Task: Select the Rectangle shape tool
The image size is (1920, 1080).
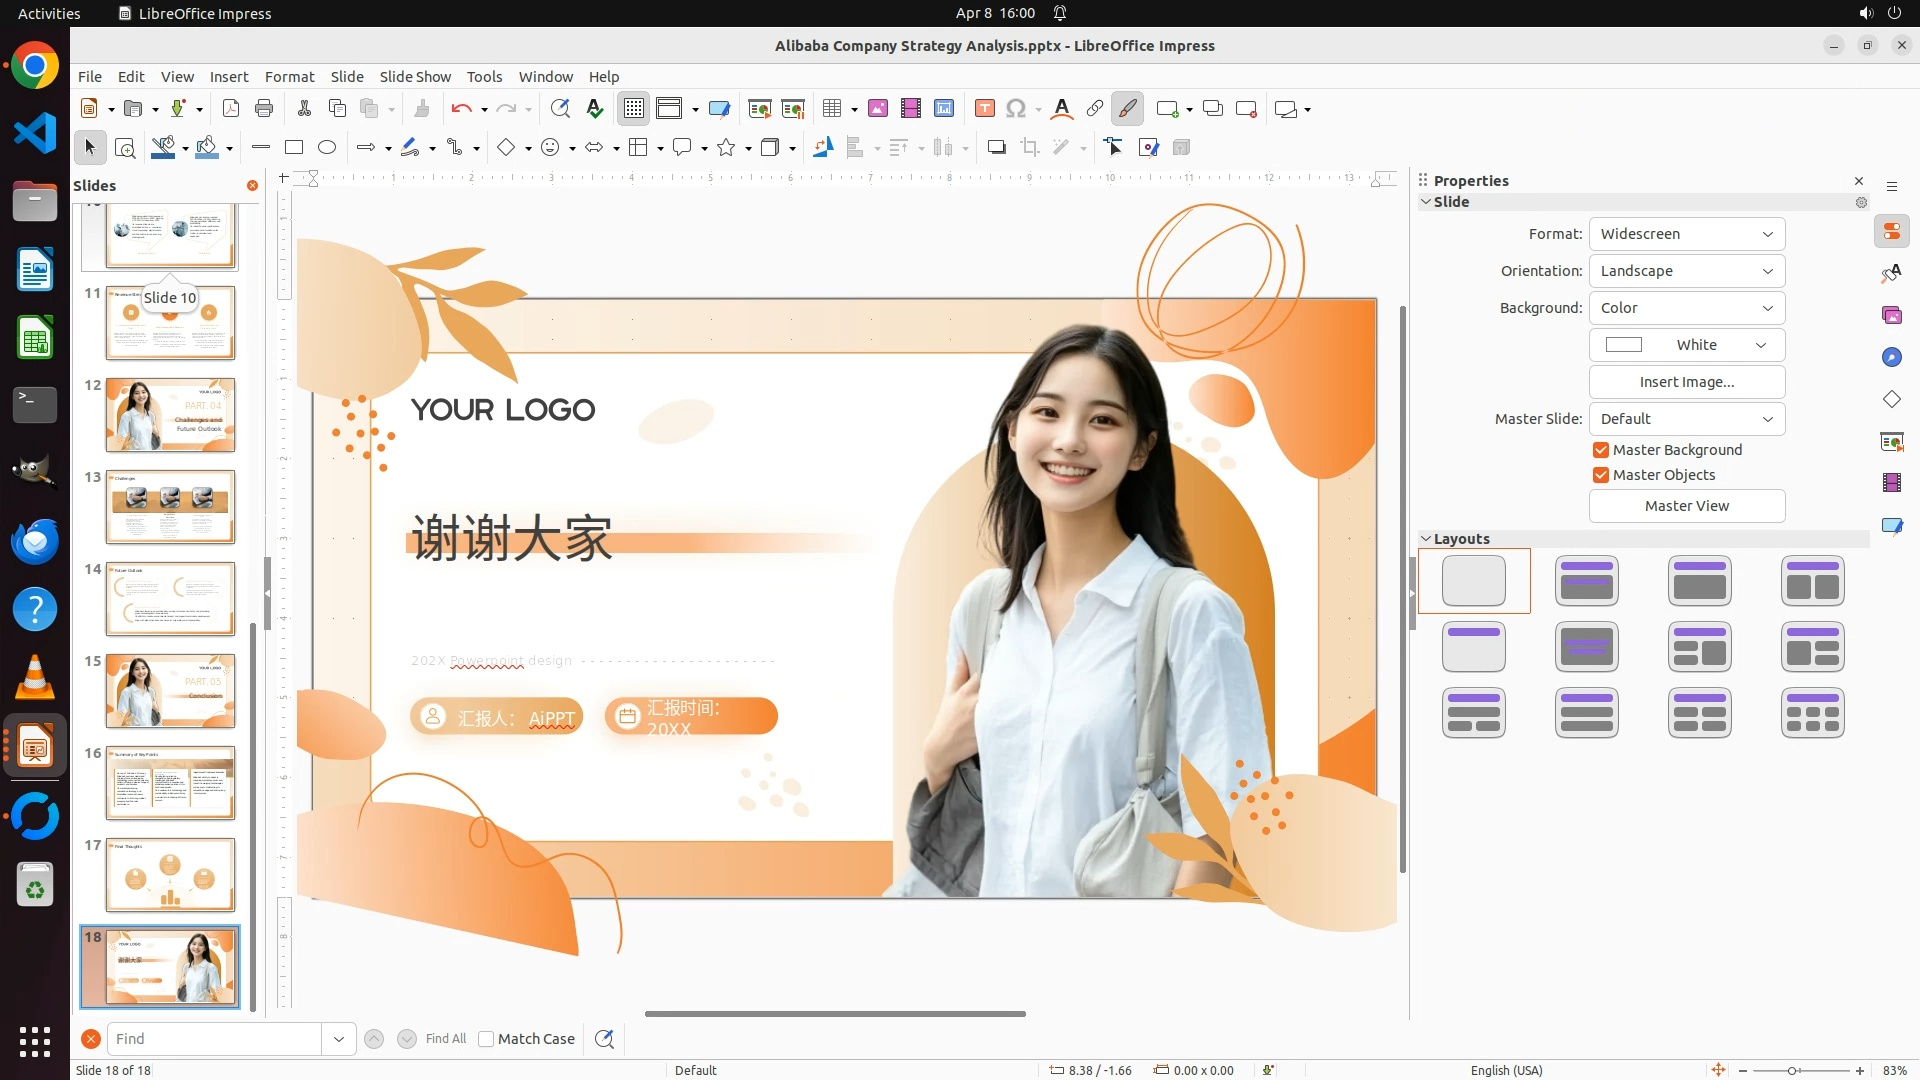Action: coord(294,148)
